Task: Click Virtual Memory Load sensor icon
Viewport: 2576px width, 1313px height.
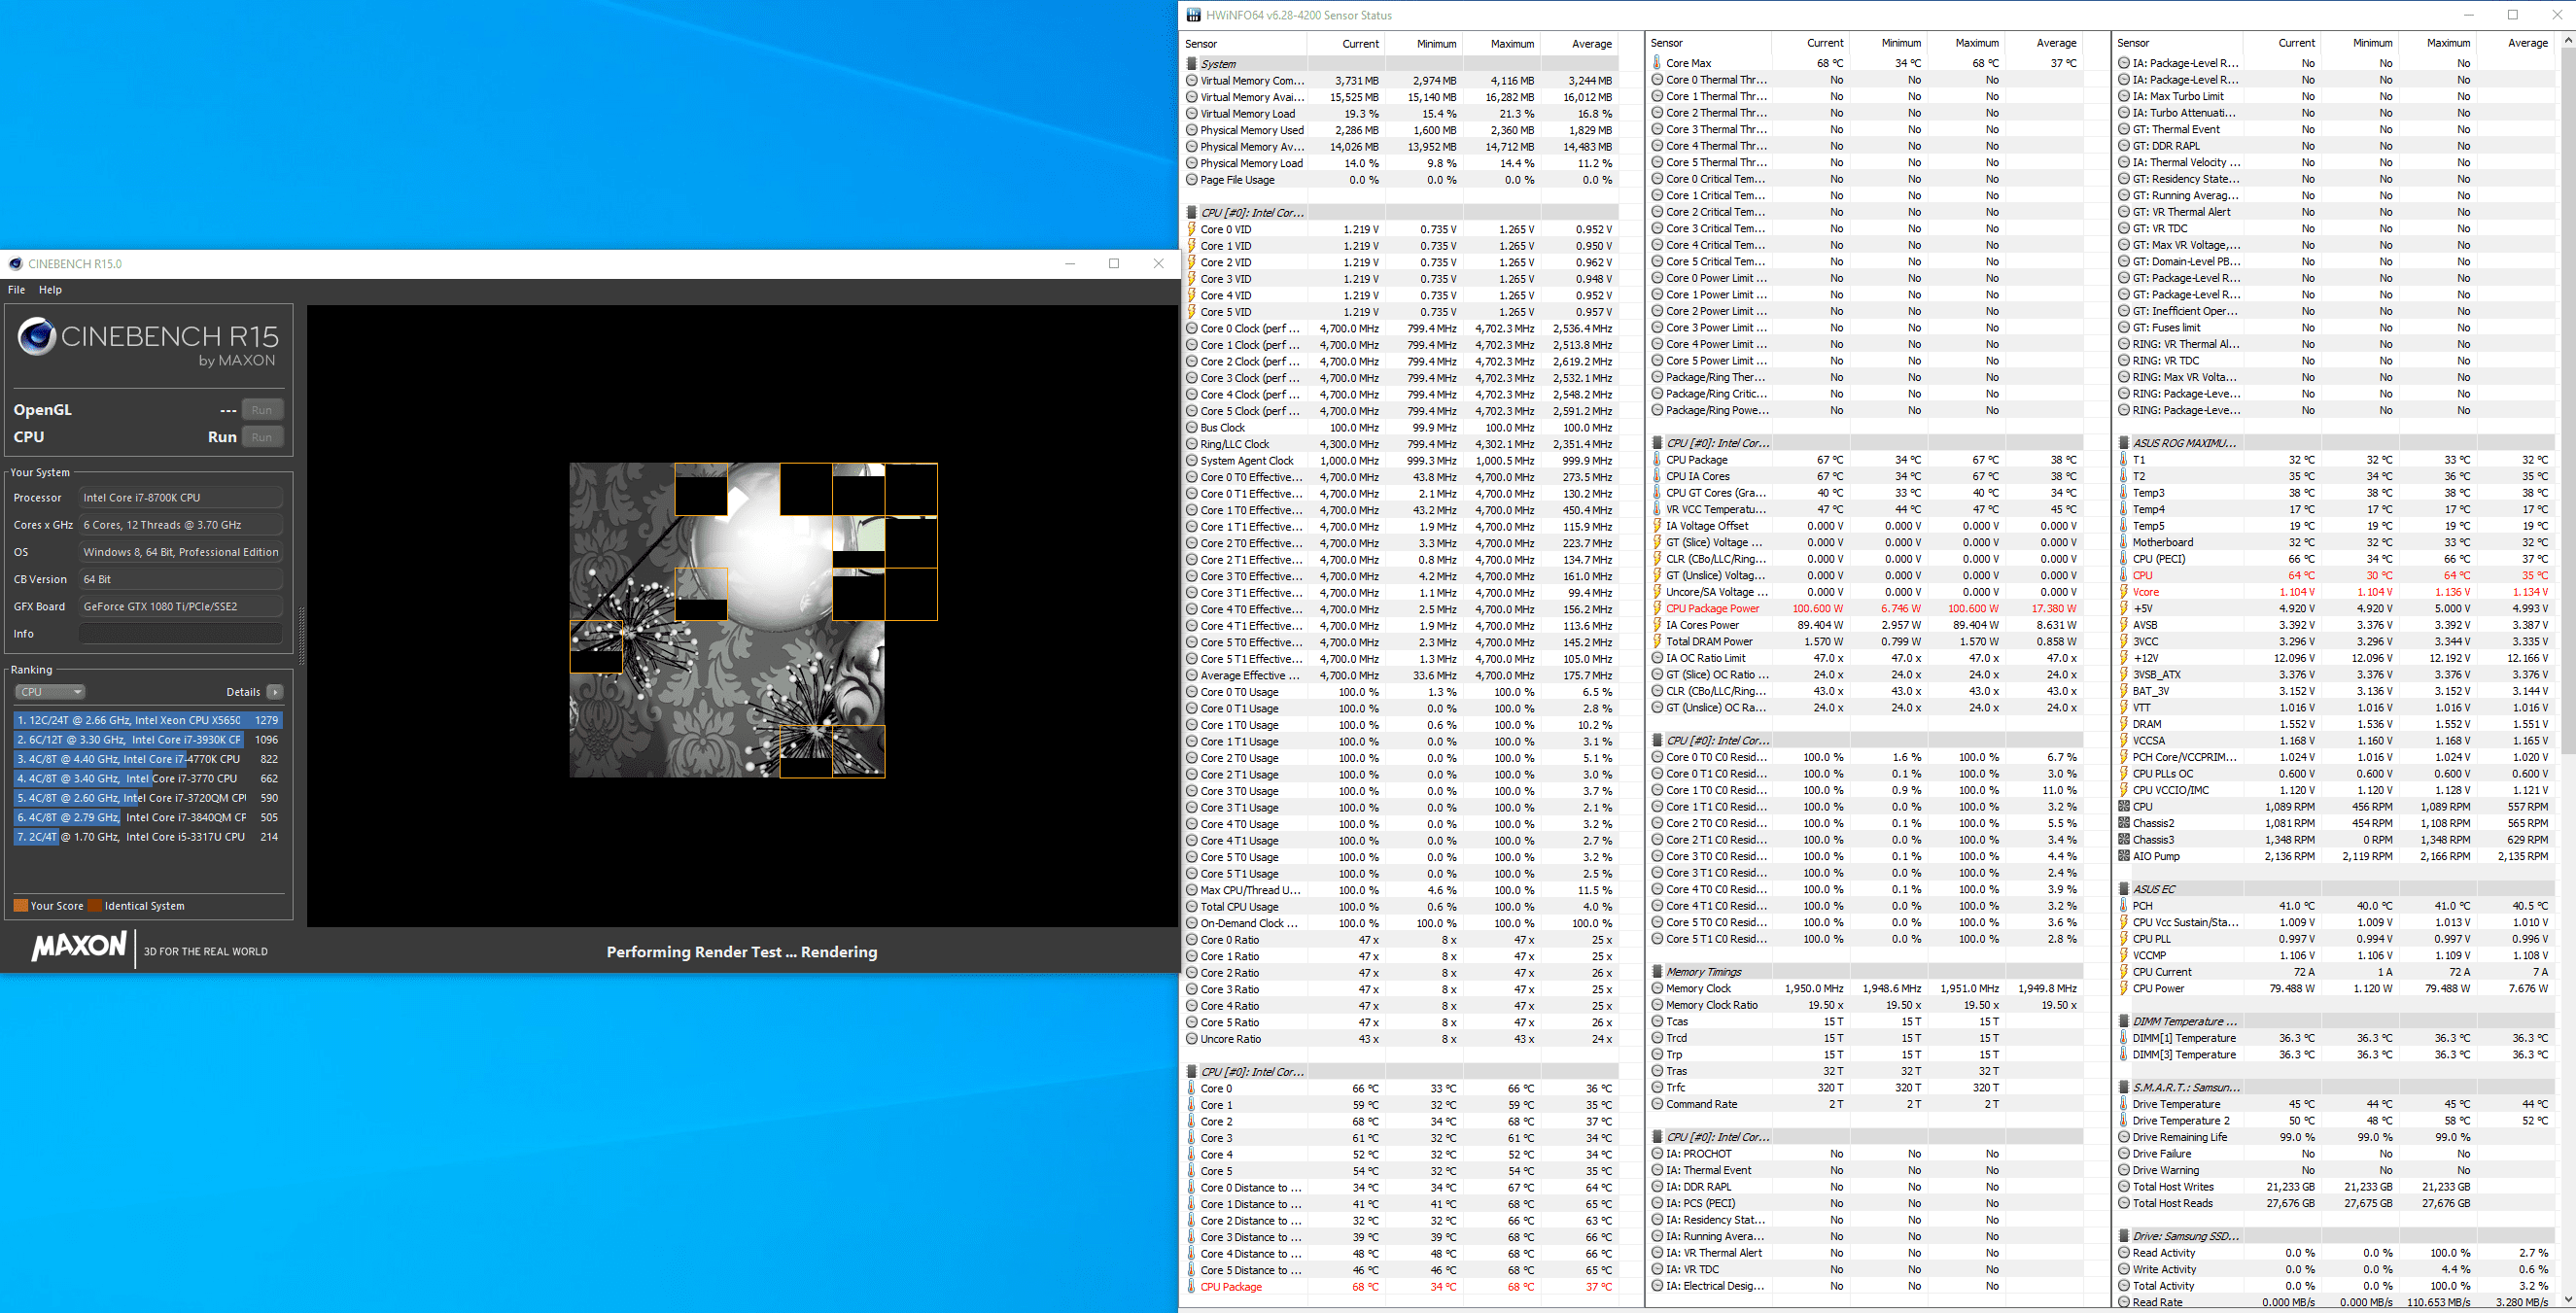Action: (x=1192, y=114)
